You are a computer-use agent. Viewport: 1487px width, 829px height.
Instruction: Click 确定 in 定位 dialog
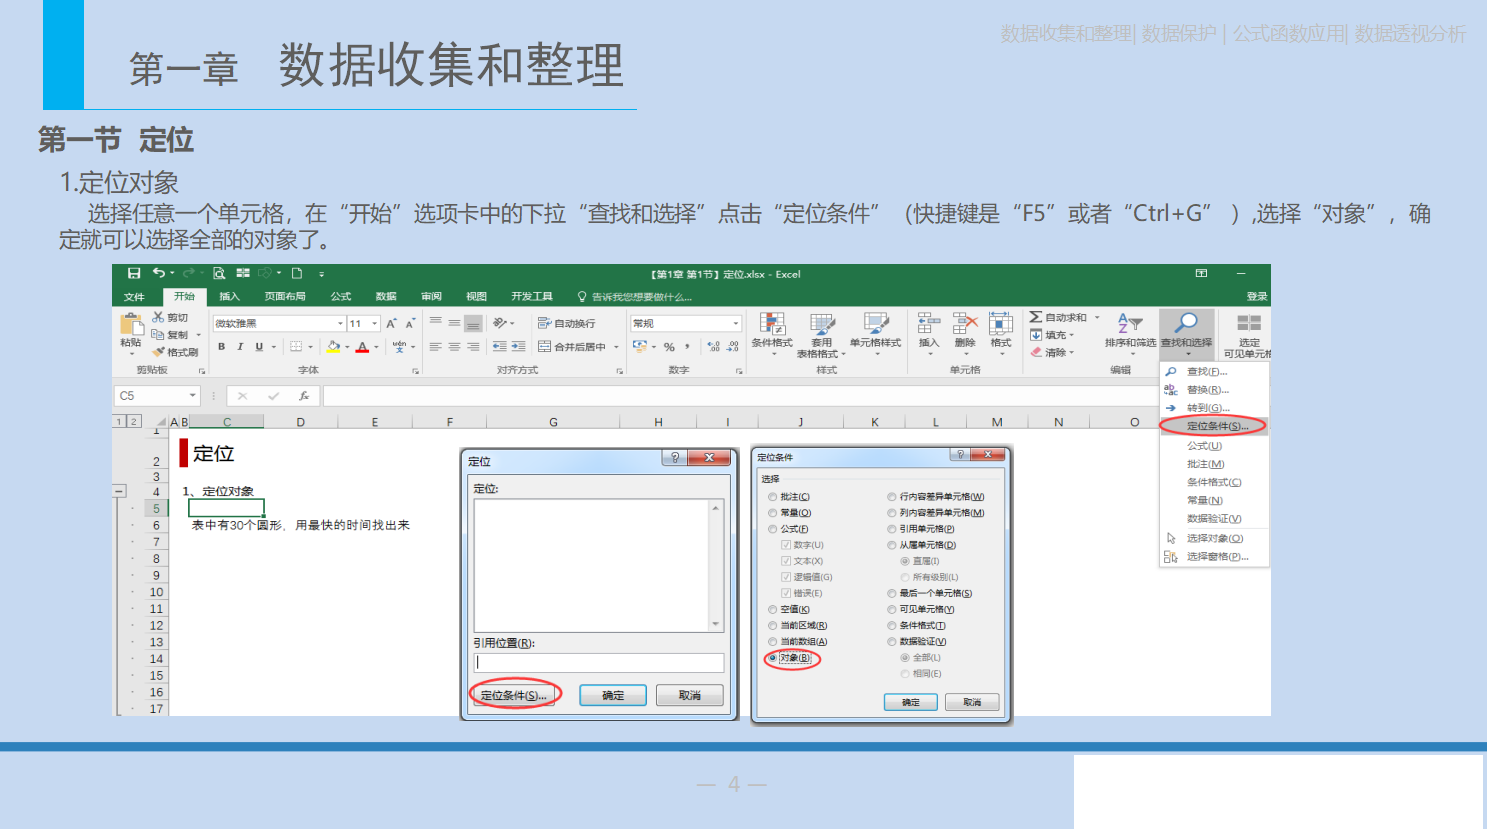613,695
